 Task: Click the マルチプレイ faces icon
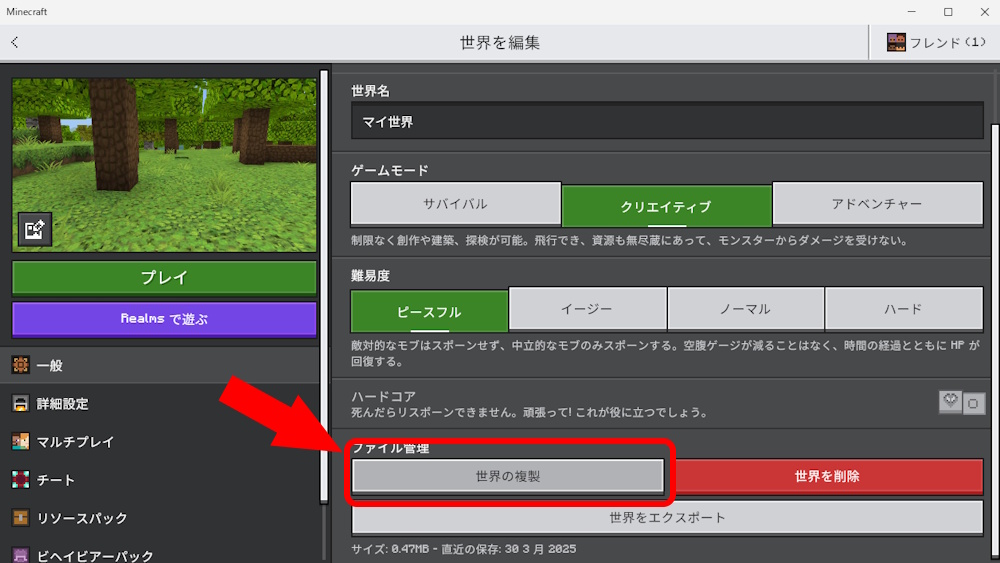[x=20, y=441]
